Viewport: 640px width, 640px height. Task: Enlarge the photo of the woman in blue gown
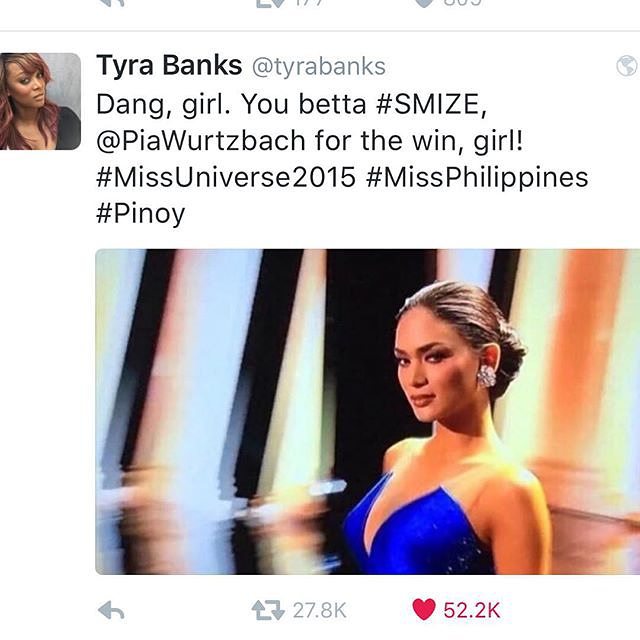(x=367, y=411)
